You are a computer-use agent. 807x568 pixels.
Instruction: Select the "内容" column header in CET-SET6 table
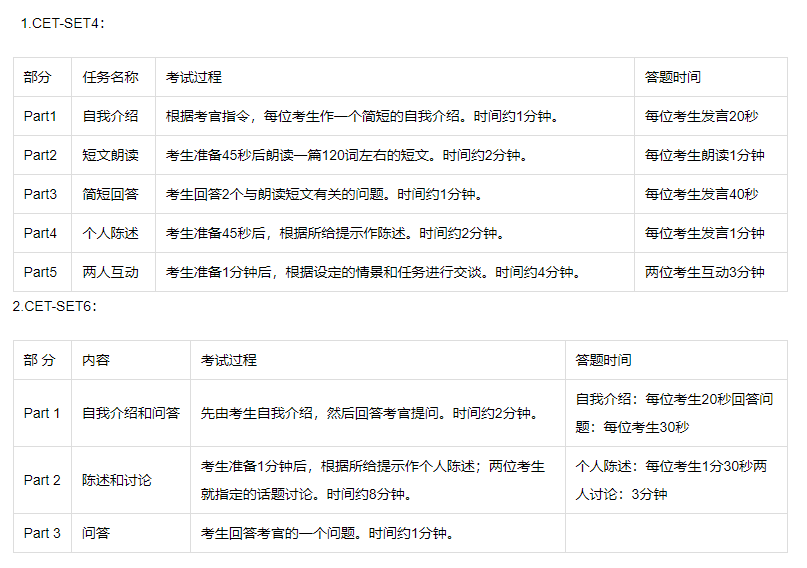[x=96, y=360]
